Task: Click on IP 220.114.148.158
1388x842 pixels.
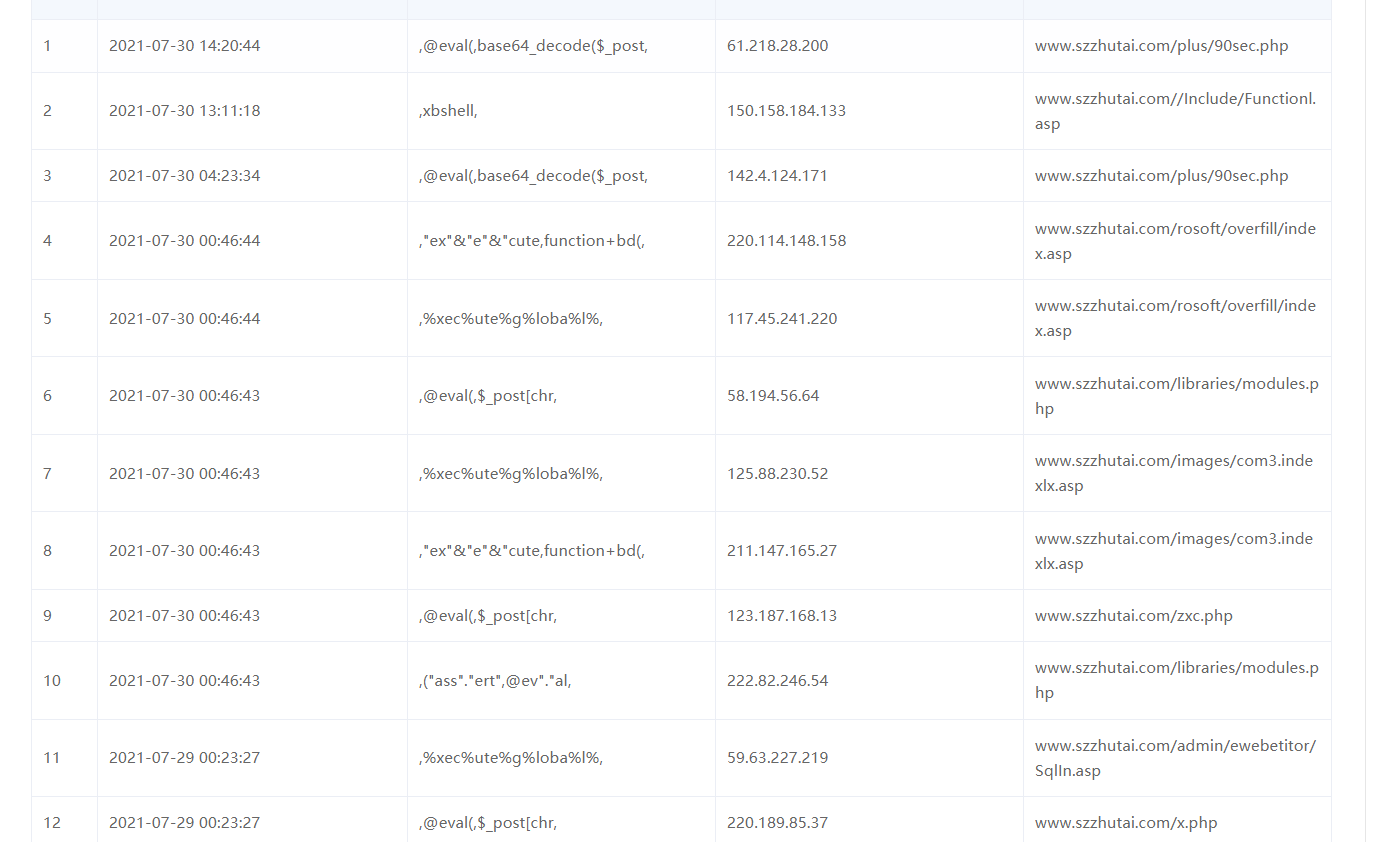Action: pos(786,241)
